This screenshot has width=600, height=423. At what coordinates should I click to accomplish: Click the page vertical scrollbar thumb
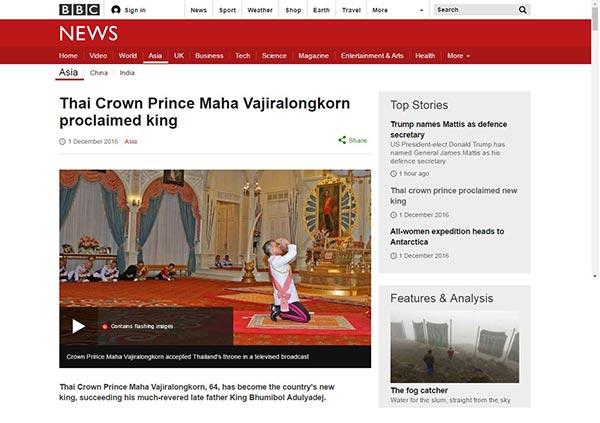pos(595,18)
